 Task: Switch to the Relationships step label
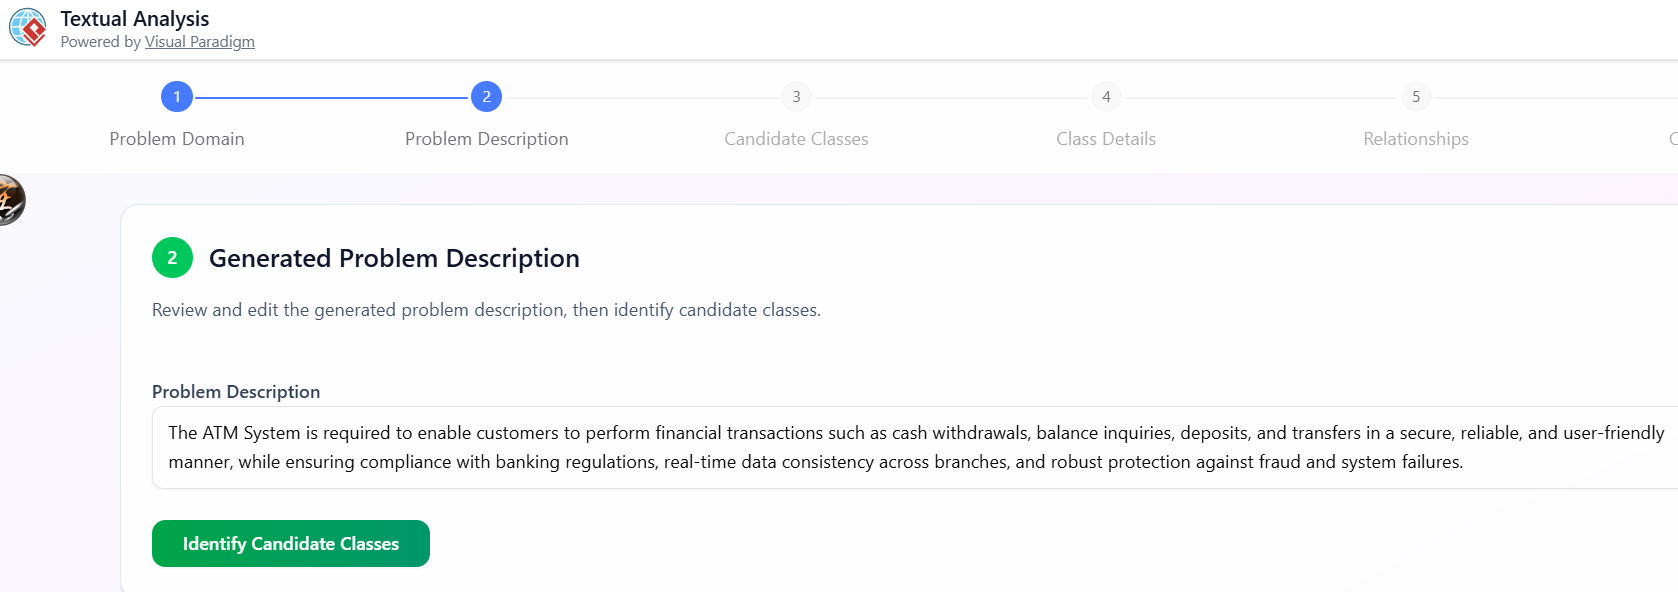point(1416,139)
